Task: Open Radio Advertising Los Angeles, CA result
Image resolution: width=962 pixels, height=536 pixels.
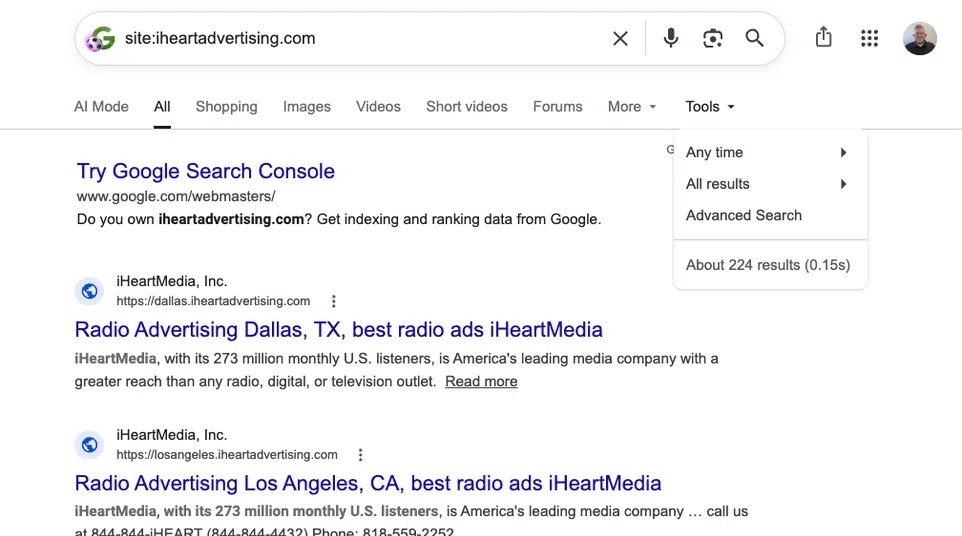Action: coord(368,483)
